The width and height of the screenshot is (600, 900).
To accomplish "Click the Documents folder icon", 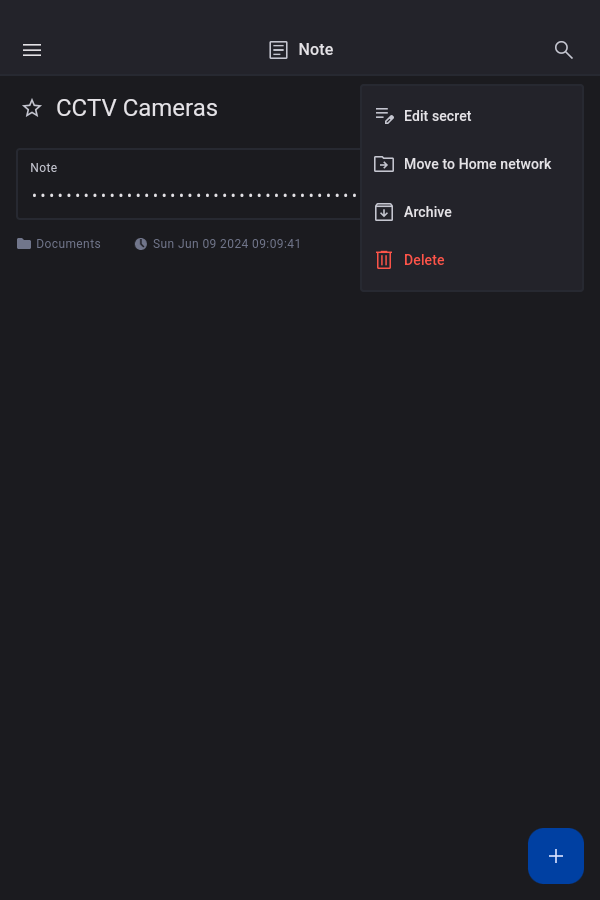I will pos(24,244).
